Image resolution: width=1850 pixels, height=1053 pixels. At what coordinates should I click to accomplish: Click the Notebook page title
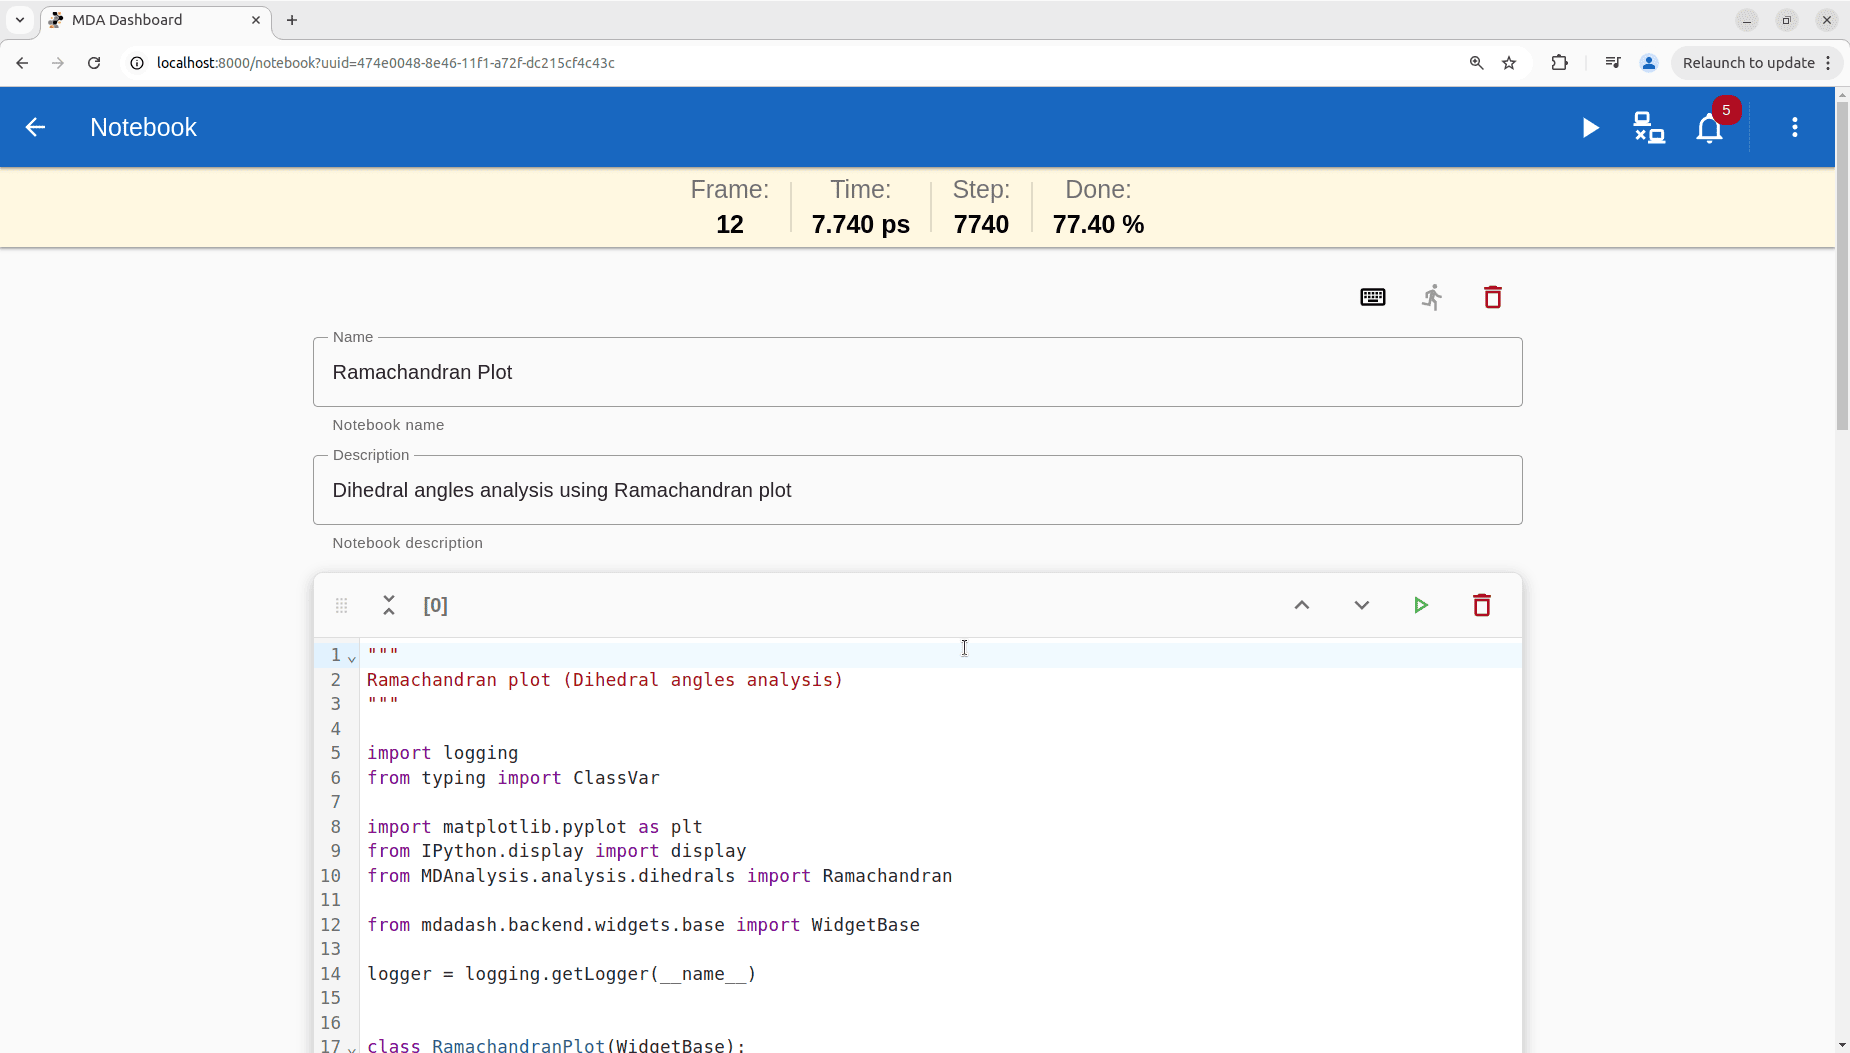point(143,127)
